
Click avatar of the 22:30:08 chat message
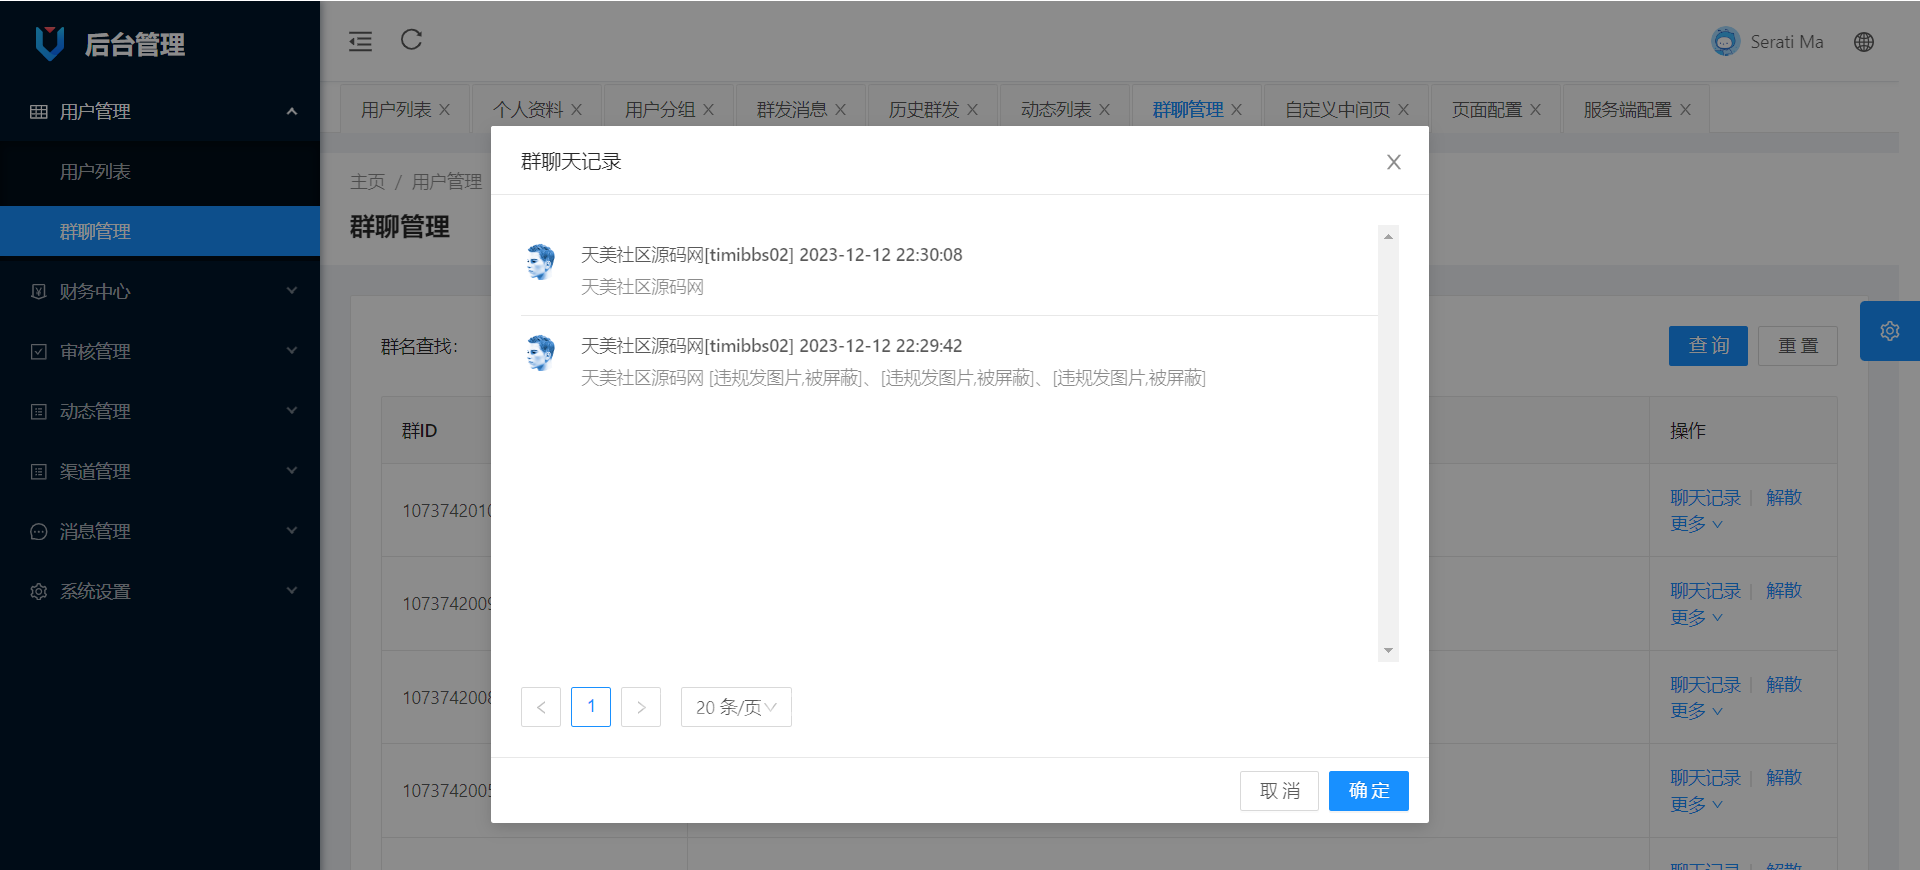click(x=541, y=262)
